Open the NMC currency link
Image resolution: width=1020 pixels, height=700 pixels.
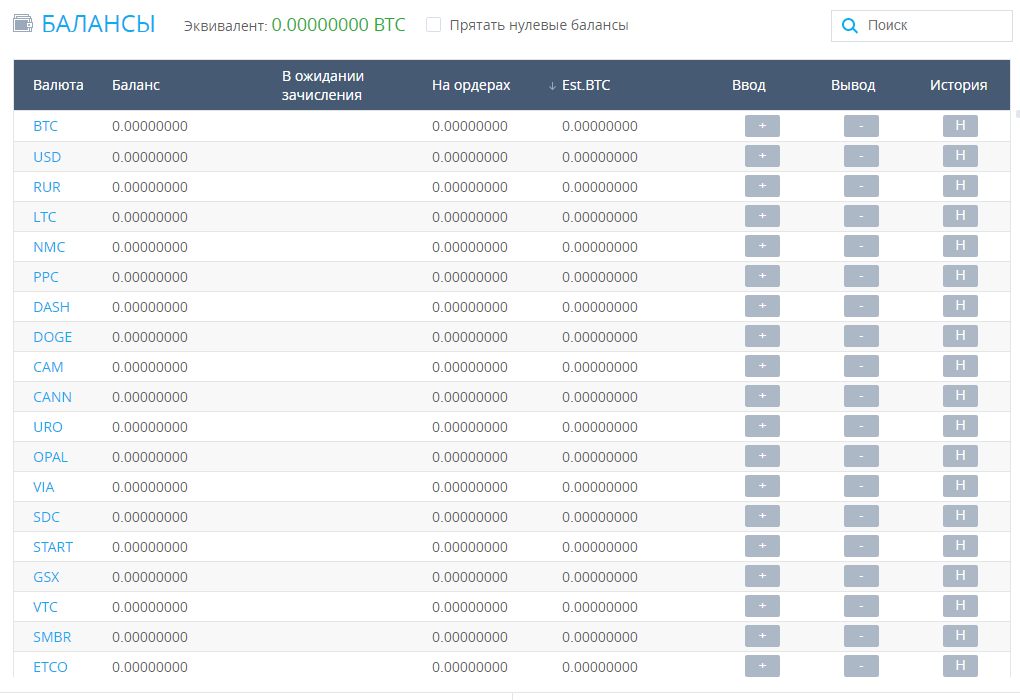[x=49, y=247]
